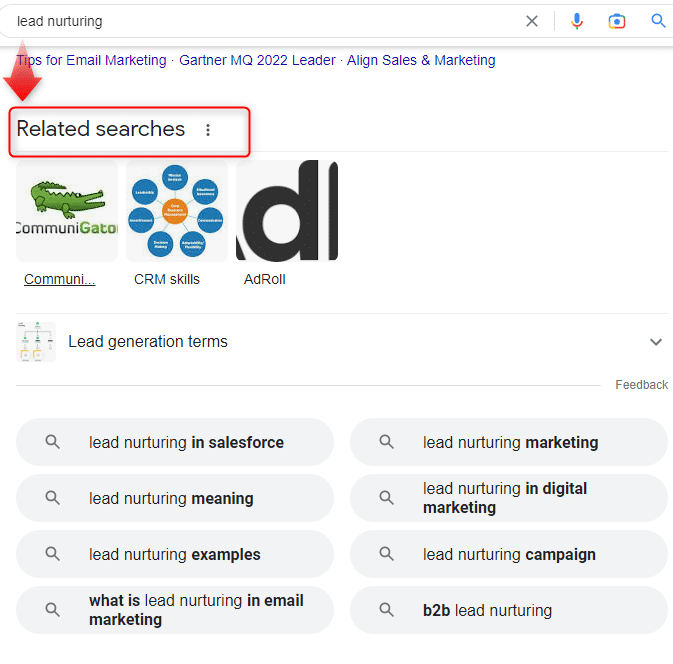The width and height of the screenshot is (673, 664).
Task: Click search icon beside "lead nurturing meaning"
Action: 53,498
